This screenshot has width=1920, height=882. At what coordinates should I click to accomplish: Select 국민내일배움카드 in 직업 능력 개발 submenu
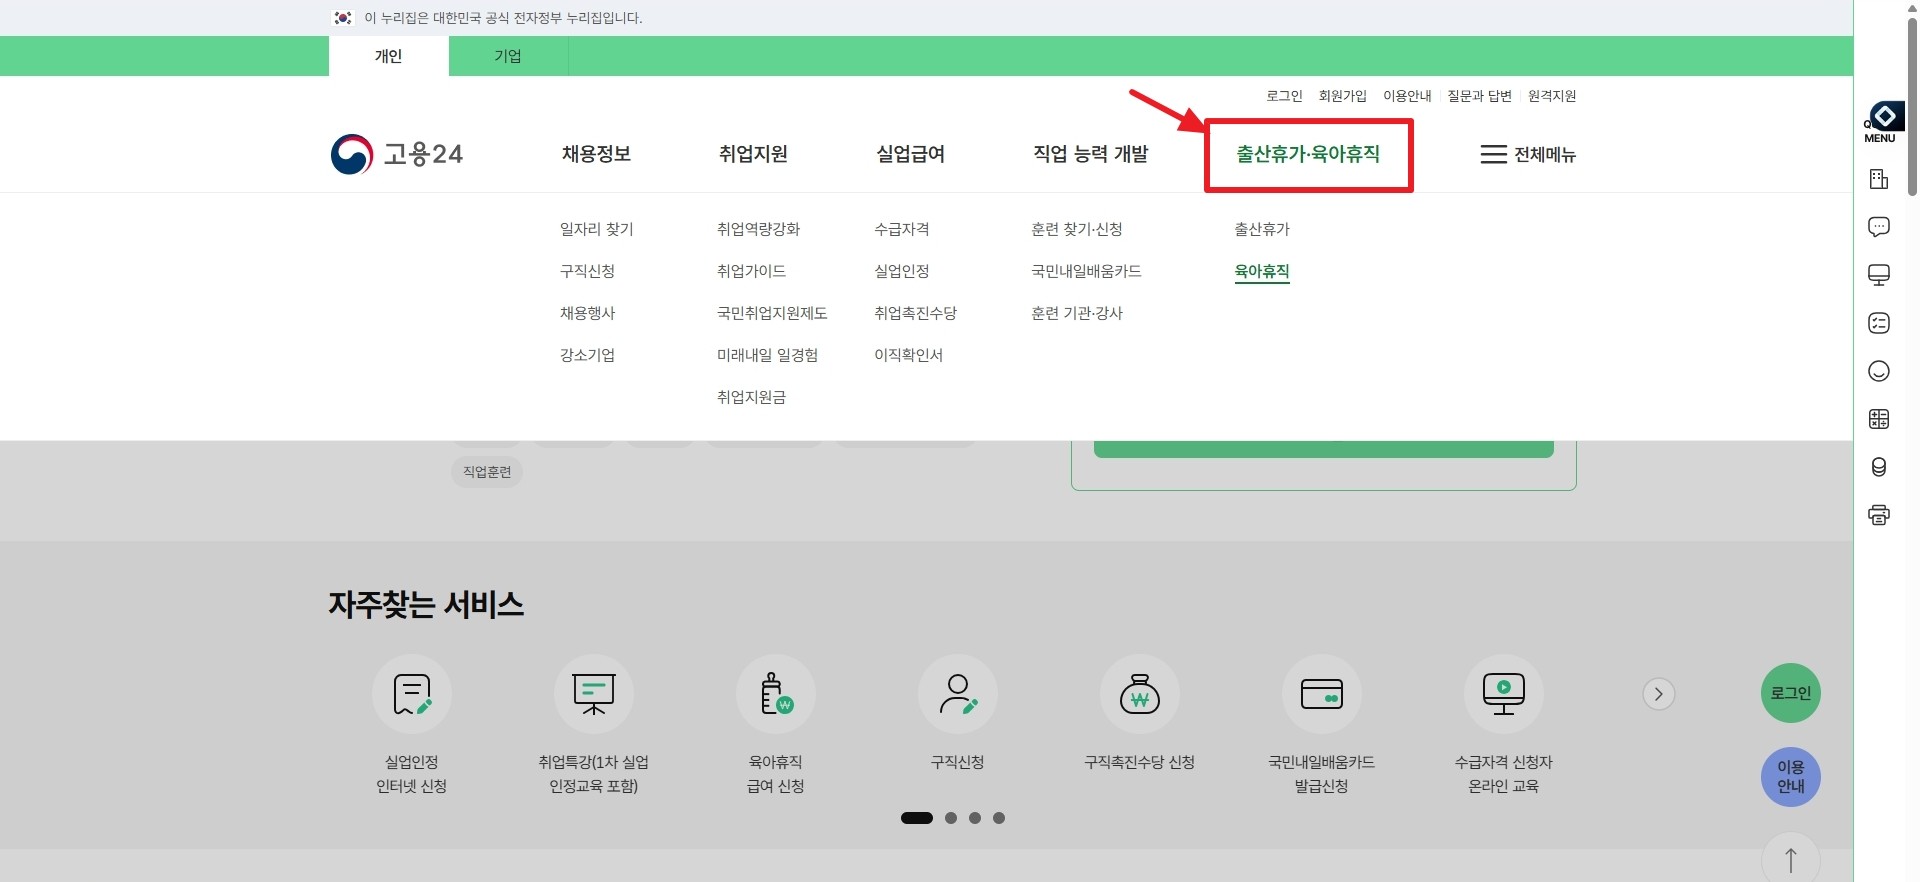click(1086, 271)
